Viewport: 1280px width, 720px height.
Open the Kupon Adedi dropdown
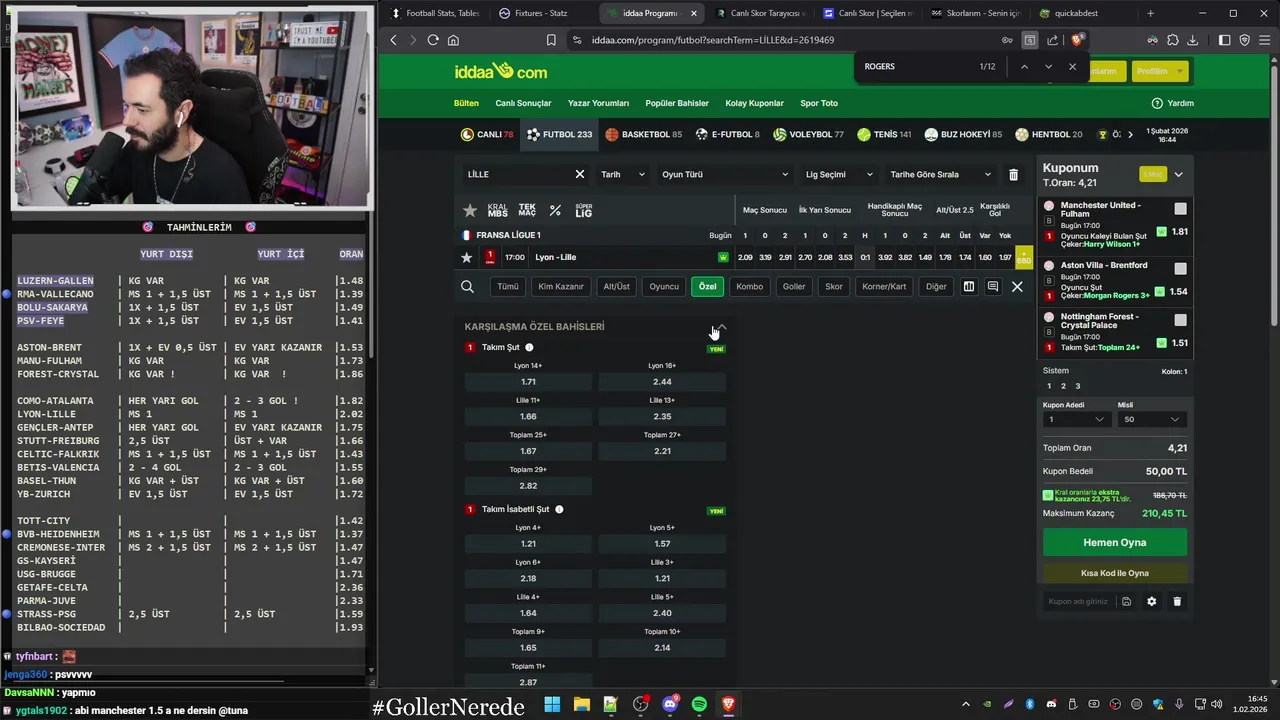point(1075,419)
